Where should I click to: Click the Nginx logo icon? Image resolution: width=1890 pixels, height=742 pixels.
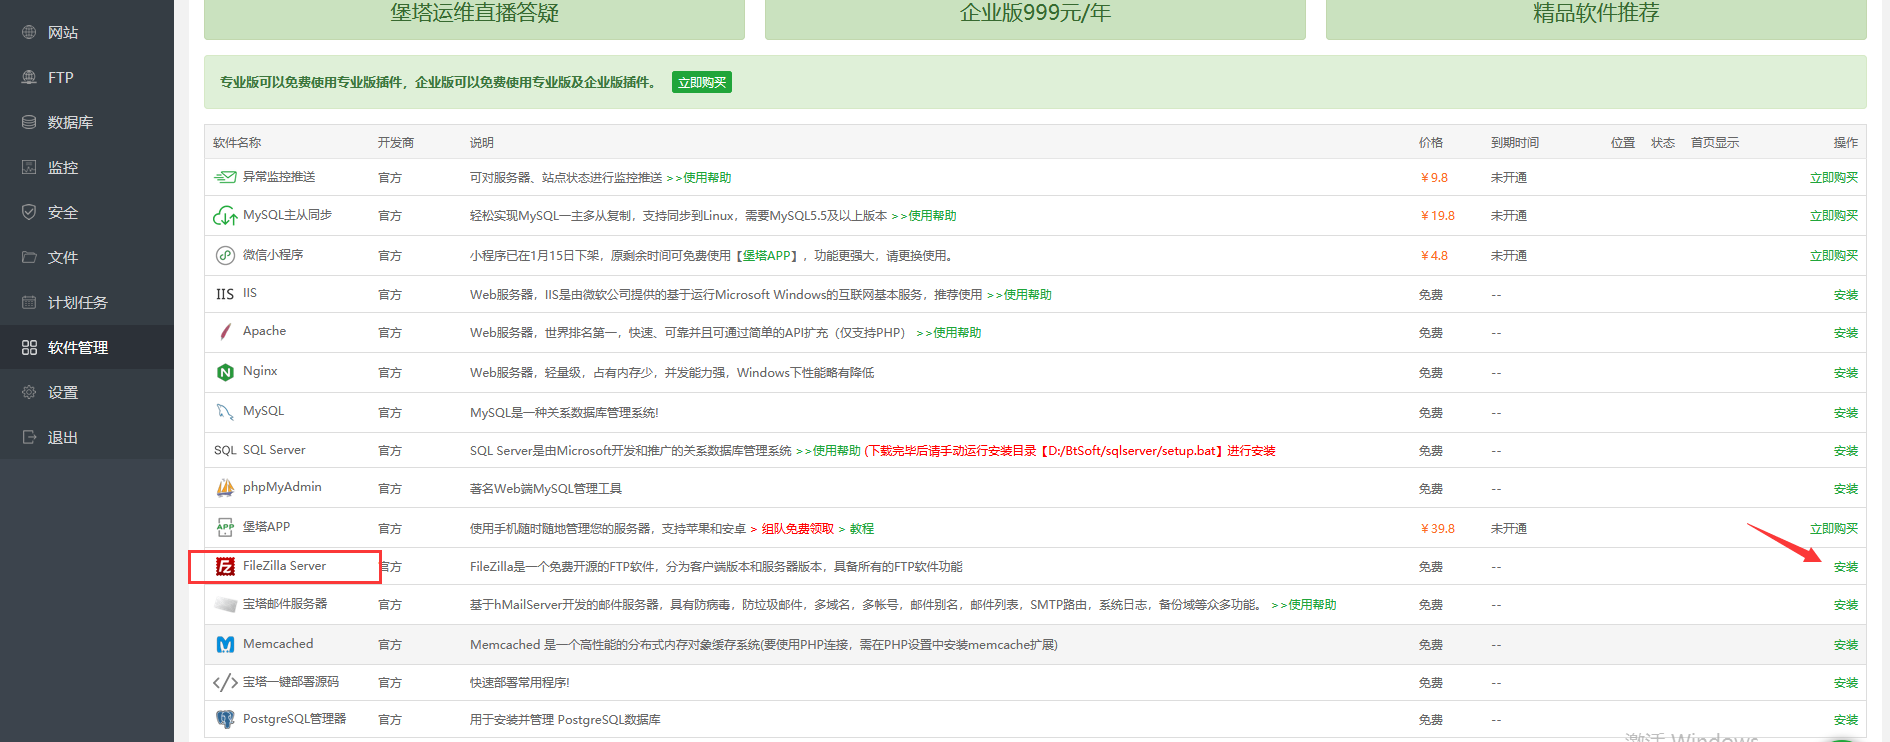click(x=225, y=372)
